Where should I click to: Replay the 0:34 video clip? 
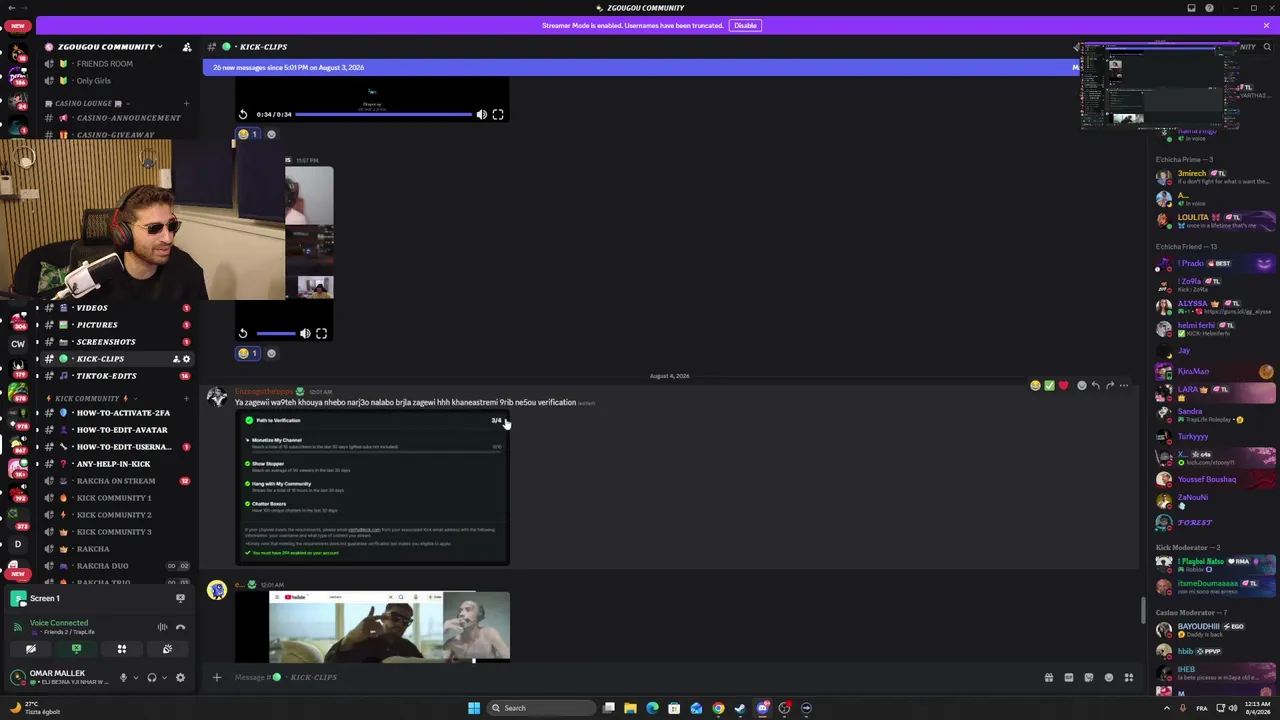(243, 114)
